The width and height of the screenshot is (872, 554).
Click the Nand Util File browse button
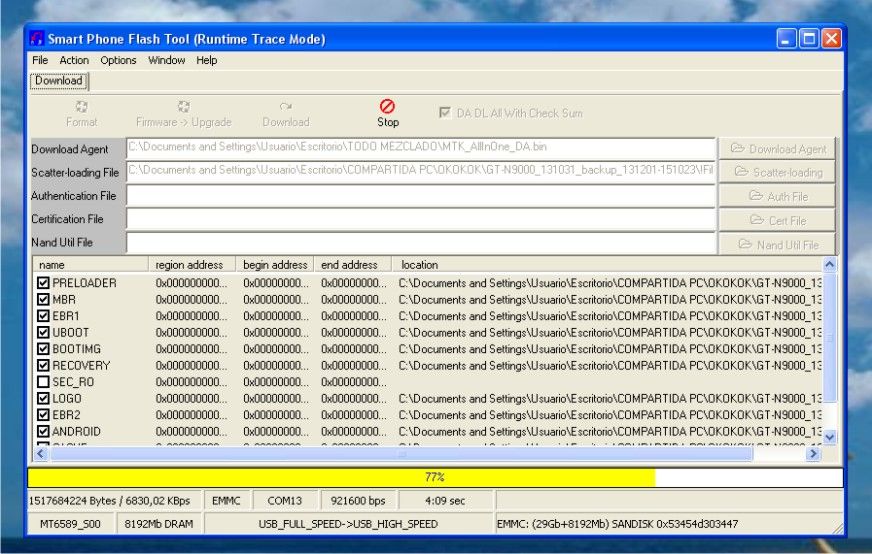pos(777,244)
